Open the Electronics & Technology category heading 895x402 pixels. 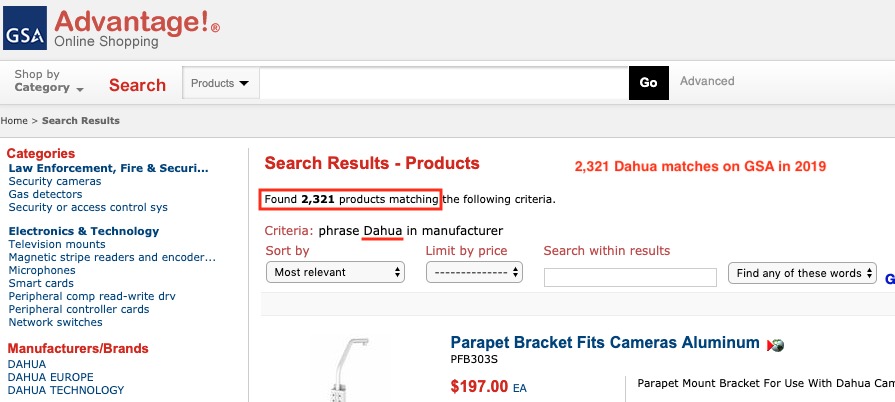coord(83,231)
